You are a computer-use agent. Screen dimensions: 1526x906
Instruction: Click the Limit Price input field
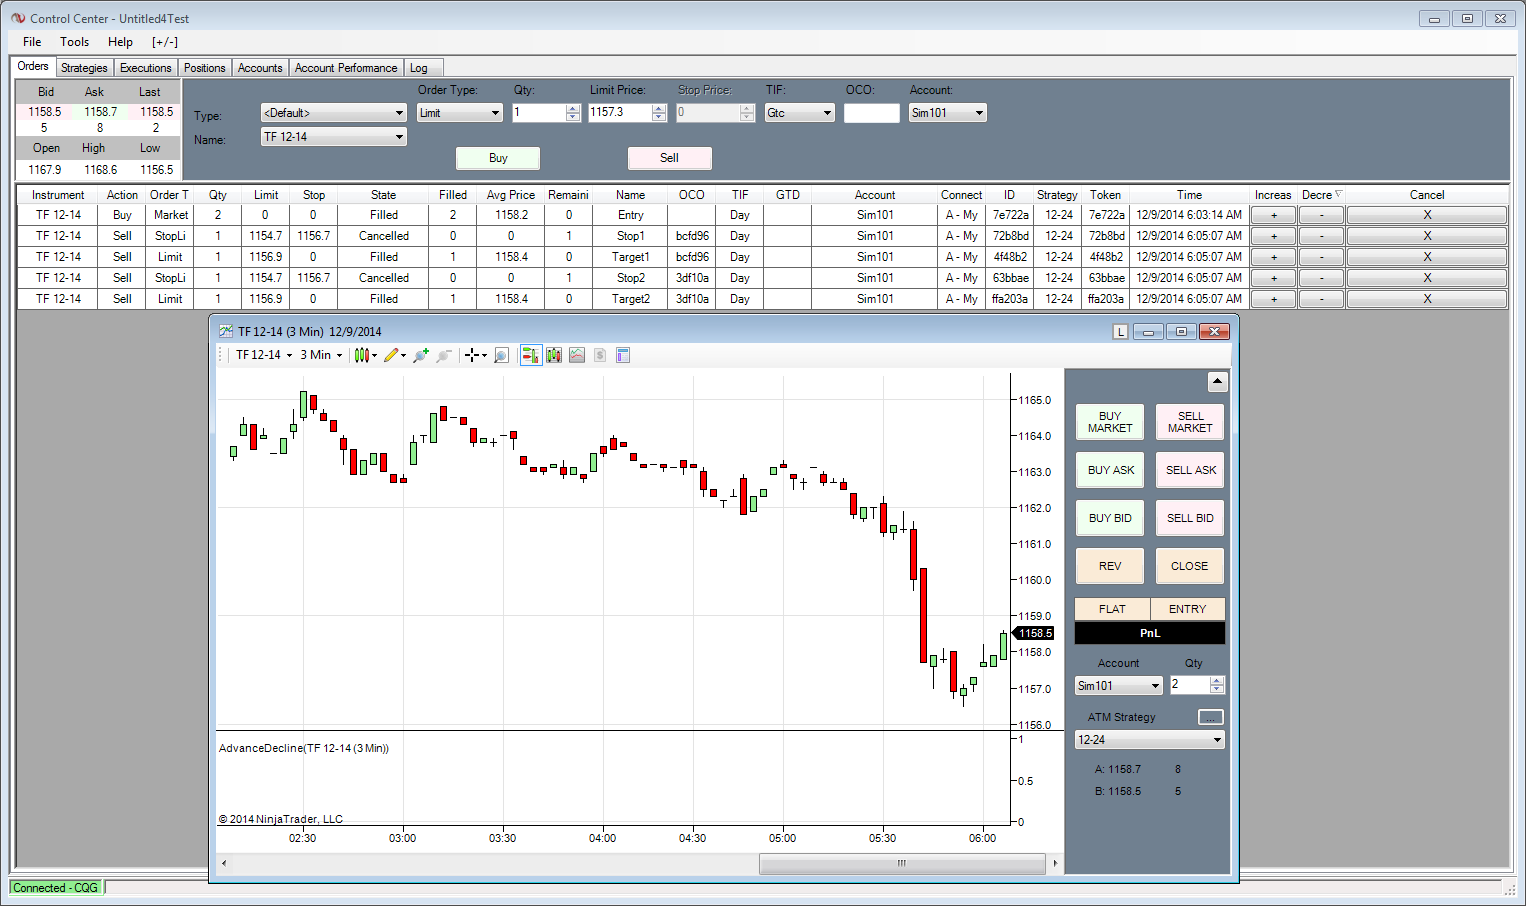point(620,113)
